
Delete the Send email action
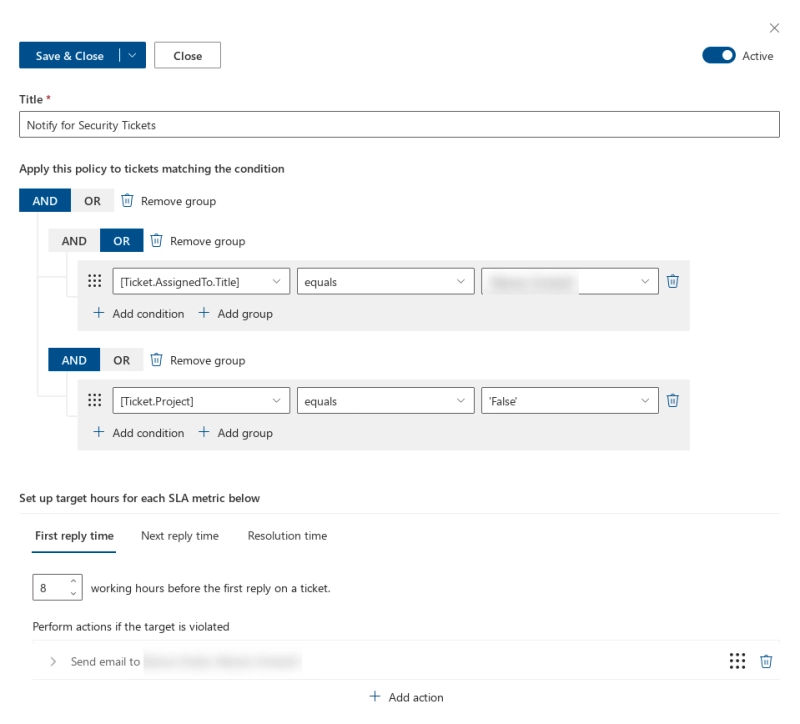(x=766, y=662)
